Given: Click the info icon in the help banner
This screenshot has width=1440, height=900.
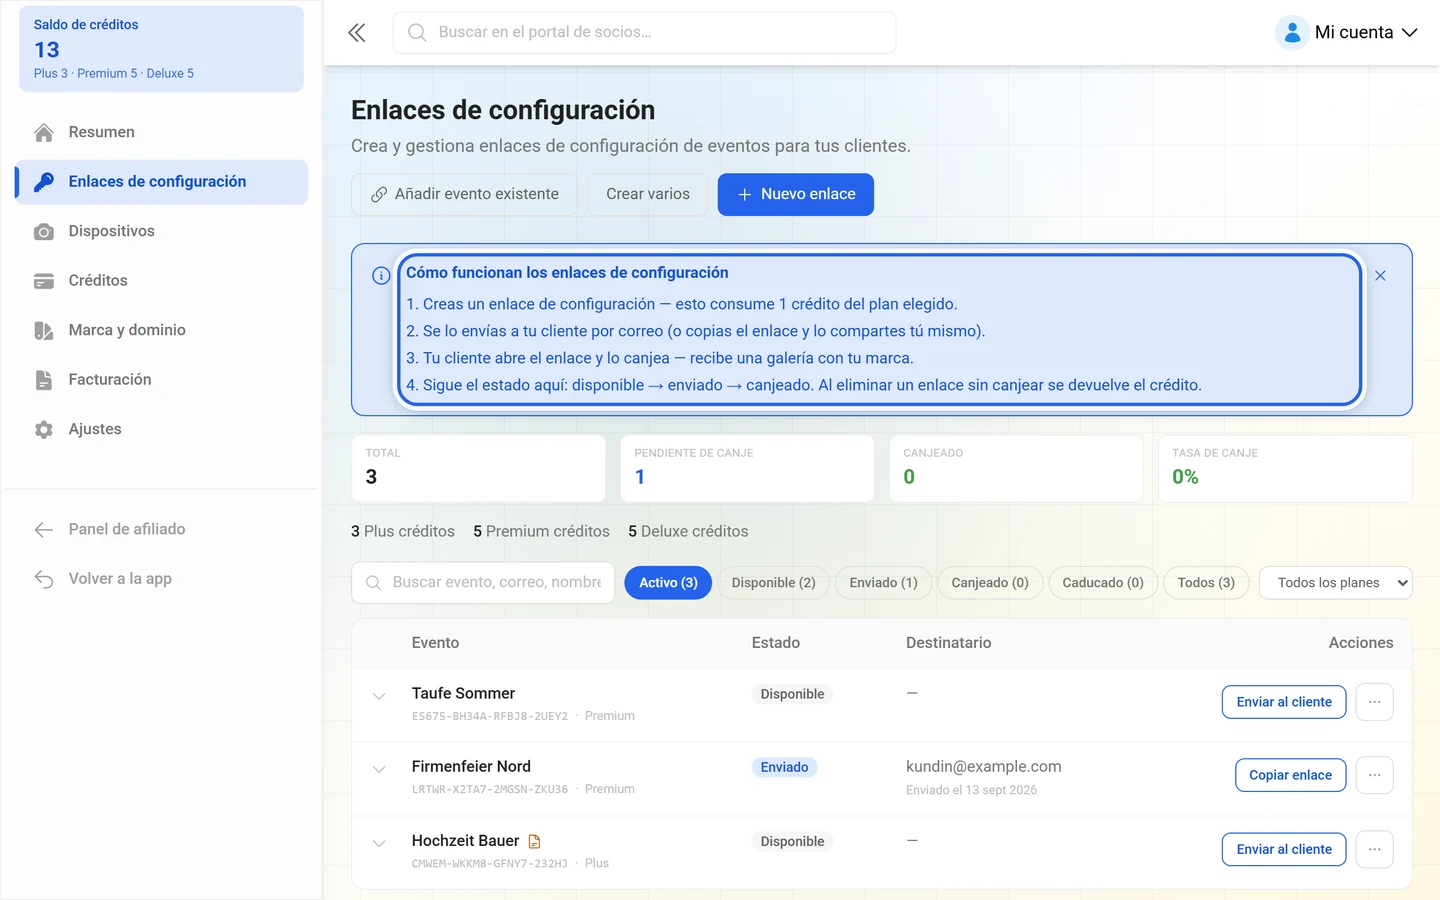Looking at the screenshot, I should [381, 276].
